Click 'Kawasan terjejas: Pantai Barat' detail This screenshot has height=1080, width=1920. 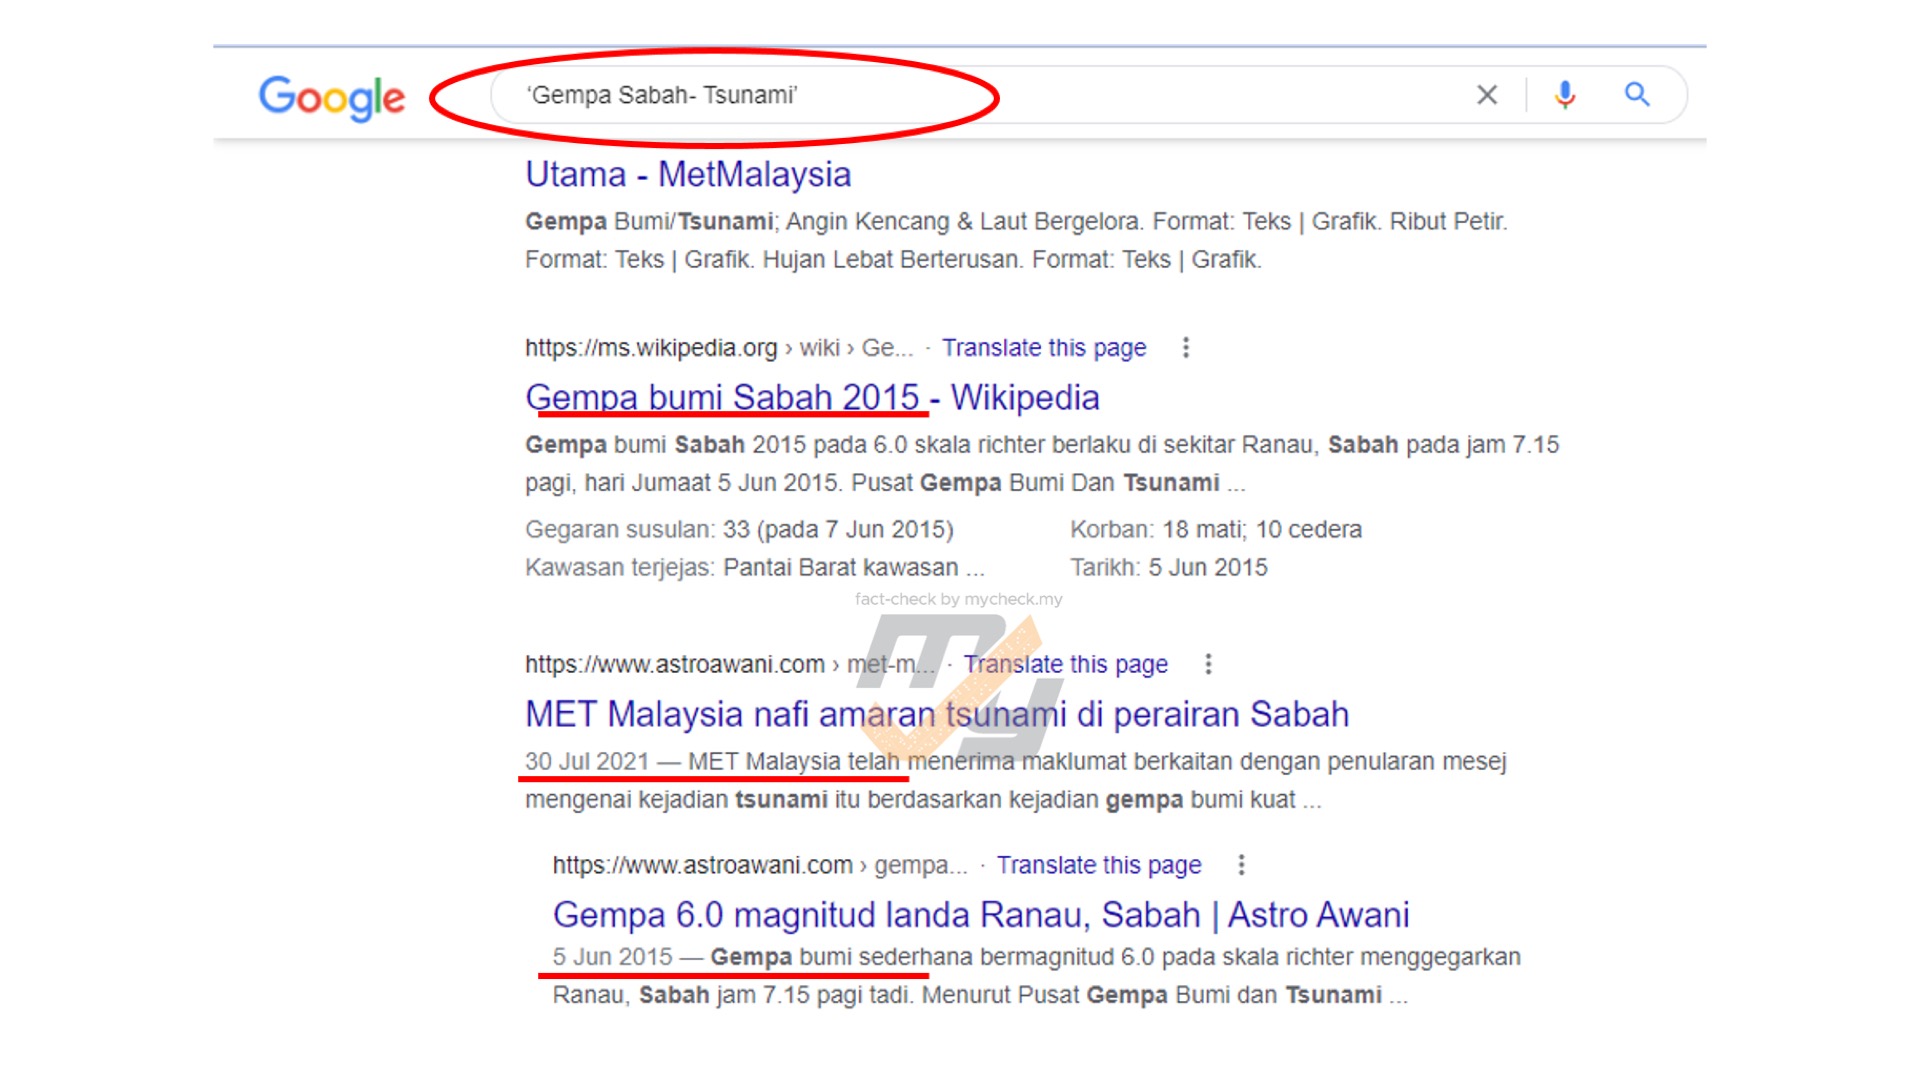point(755,567)
